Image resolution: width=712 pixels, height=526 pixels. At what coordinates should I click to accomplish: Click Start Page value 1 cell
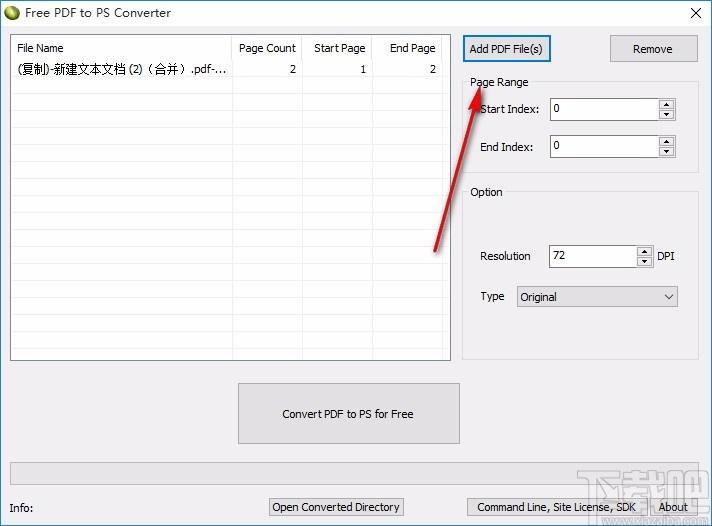337,69
